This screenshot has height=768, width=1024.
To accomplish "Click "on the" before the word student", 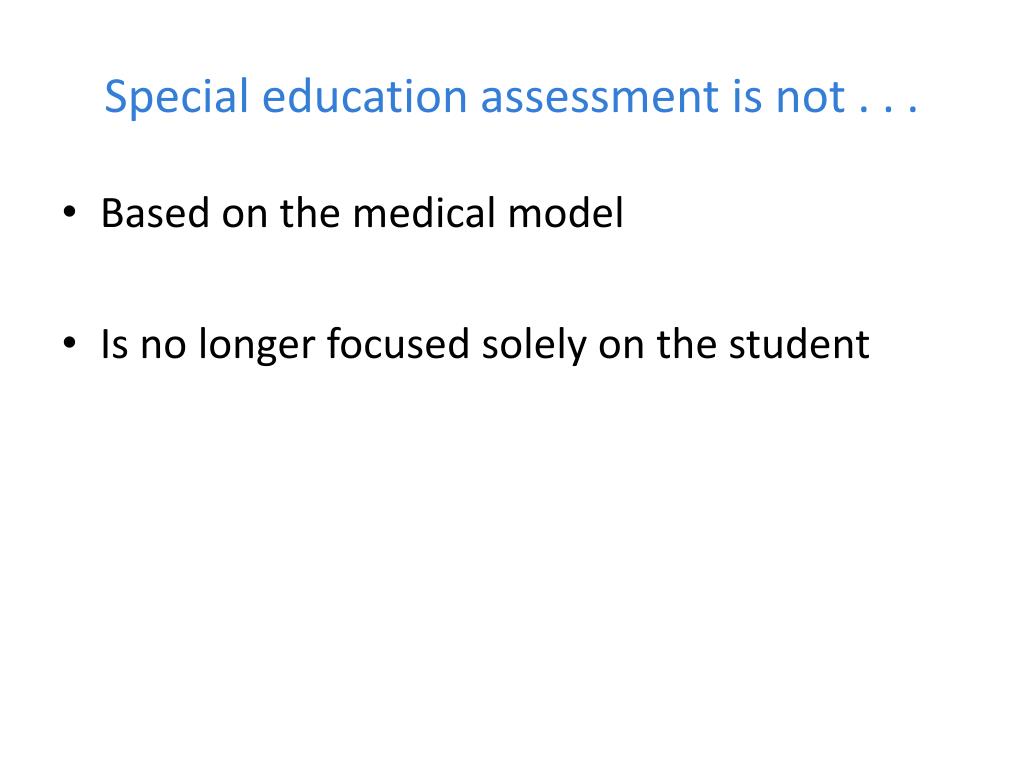I will pos(658,344).
